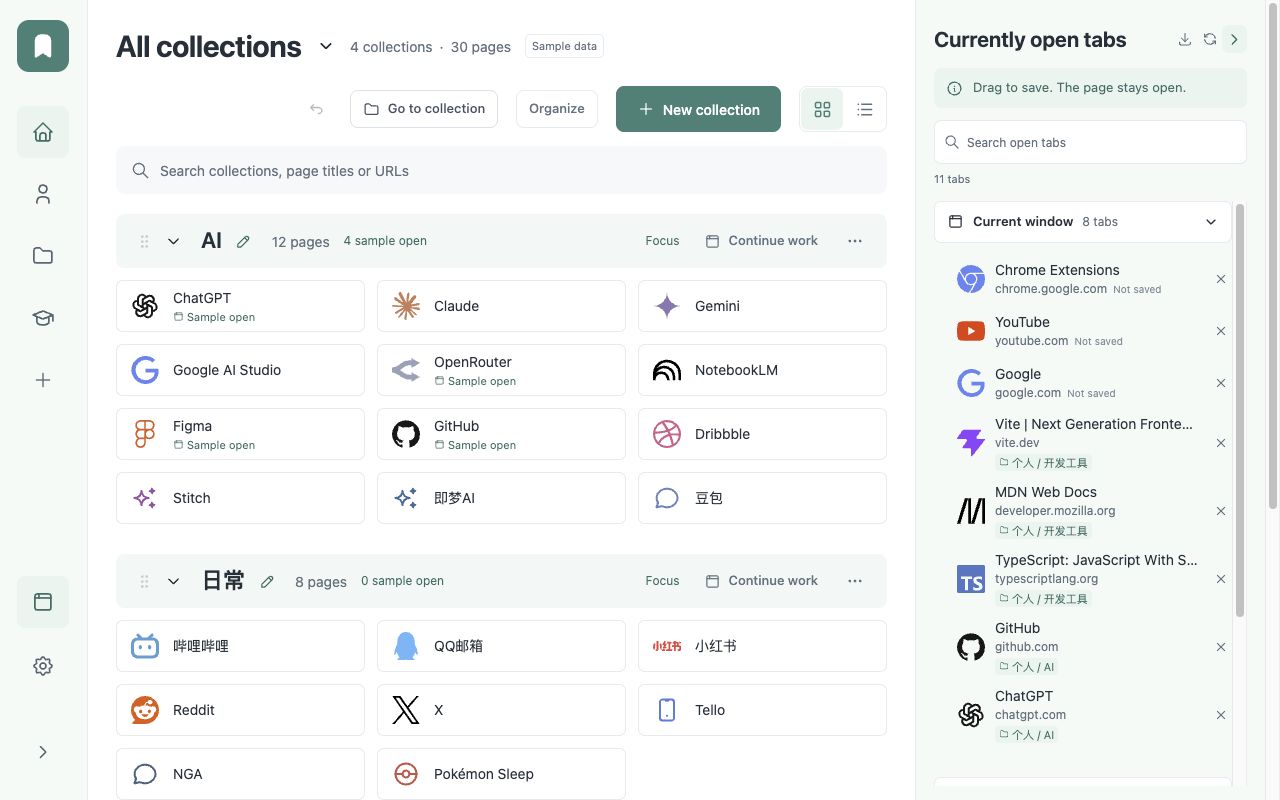Image resolution: width=1280 pixels, height=800 pixels.
Task: Open the Home sidebar icon
Action: pos(43,132)
